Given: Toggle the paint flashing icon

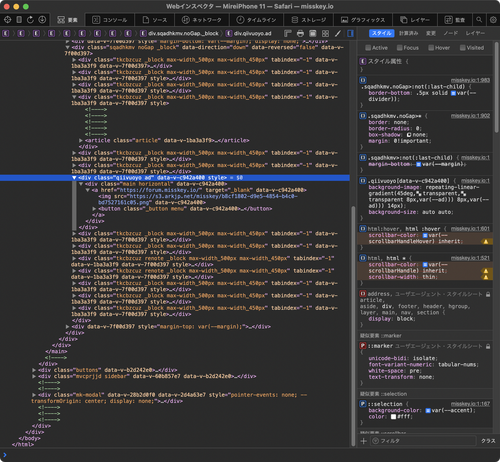Looking at the screenshot, I should tap(313, 33).
